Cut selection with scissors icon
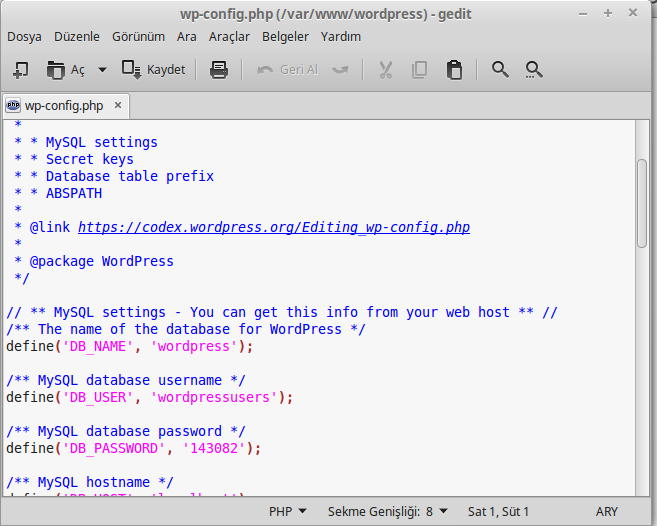This screenshot has width=657, height=526. pyautogui.click(x=385, y=70)
